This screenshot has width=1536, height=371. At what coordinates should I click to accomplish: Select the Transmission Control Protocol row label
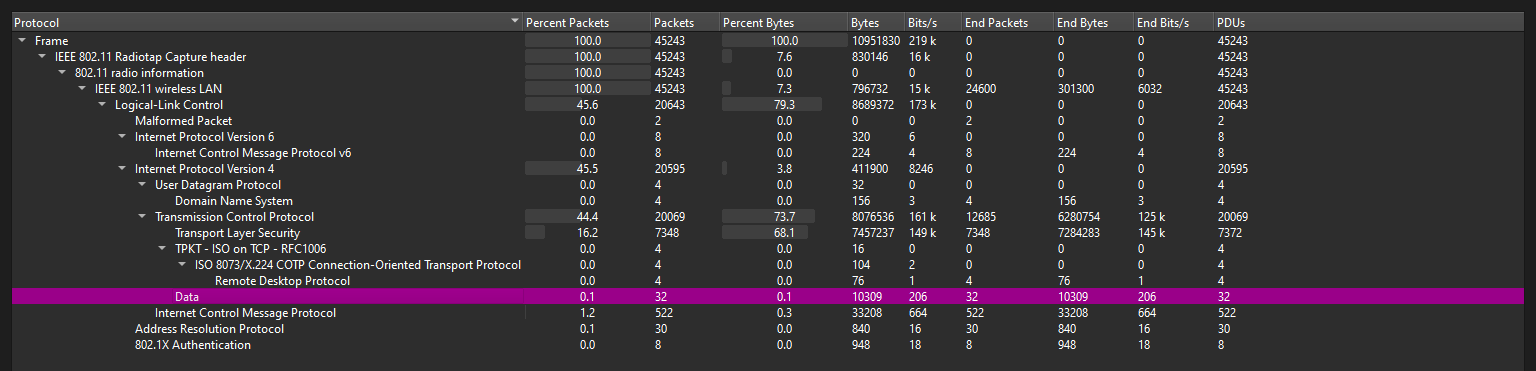234,217
